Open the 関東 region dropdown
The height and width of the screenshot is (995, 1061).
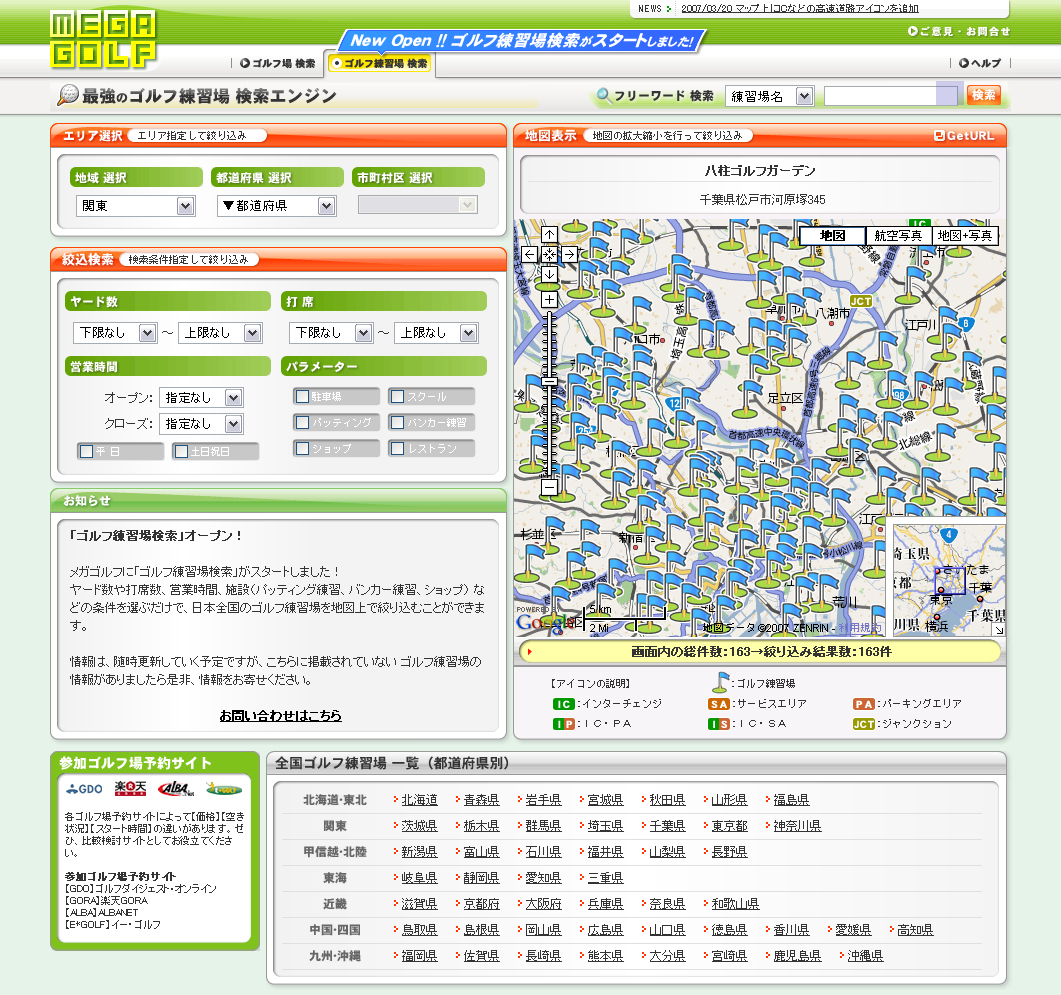[x=135, y=205]
